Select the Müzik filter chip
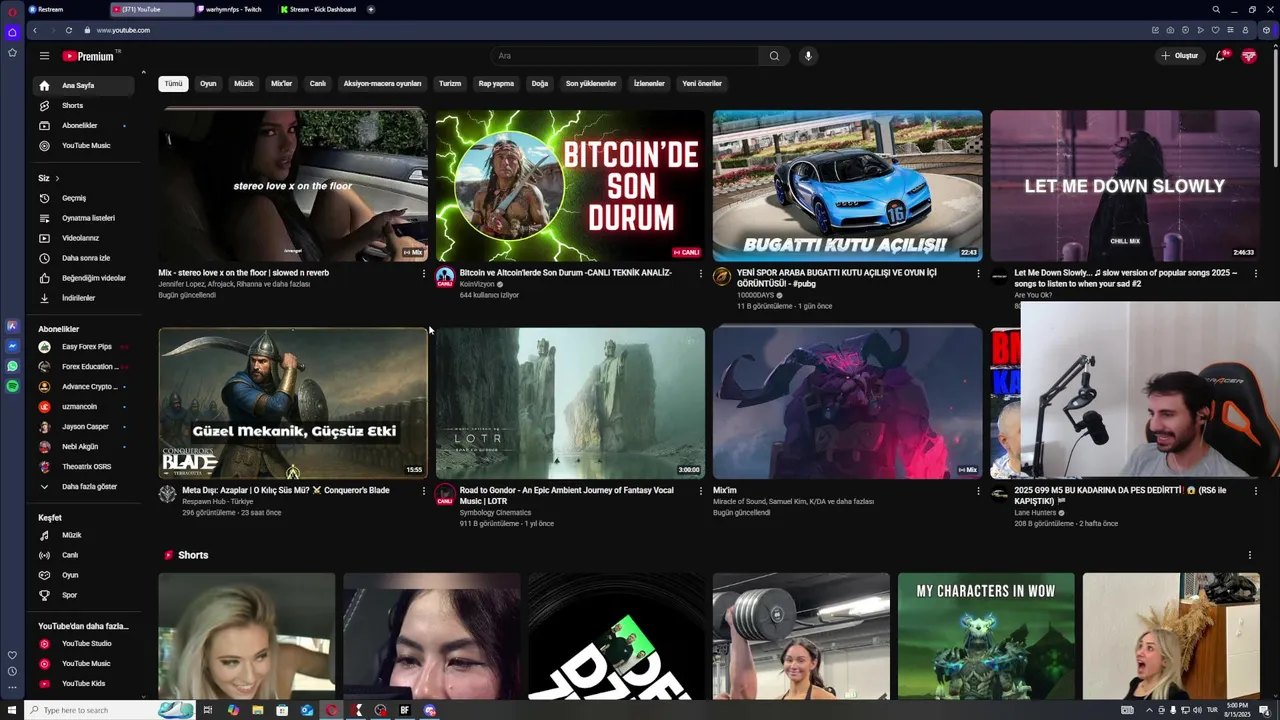 (244, 84)
